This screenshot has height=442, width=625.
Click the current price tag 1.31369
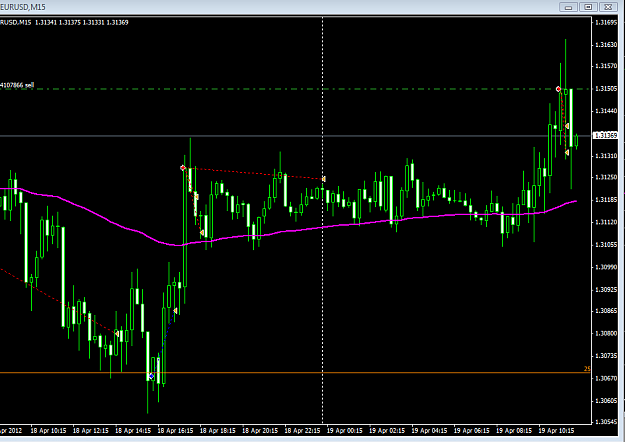pos(606,136)
